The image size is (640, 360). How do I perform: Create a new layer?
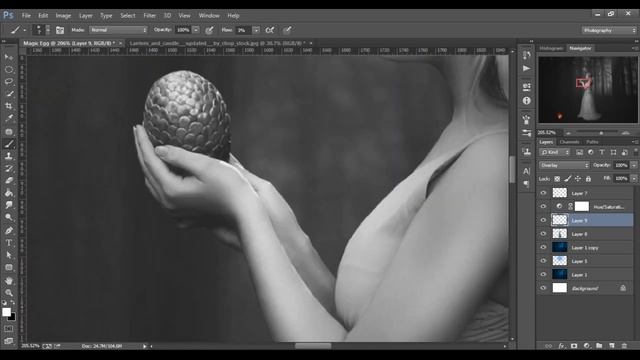(x=611, y=346)
